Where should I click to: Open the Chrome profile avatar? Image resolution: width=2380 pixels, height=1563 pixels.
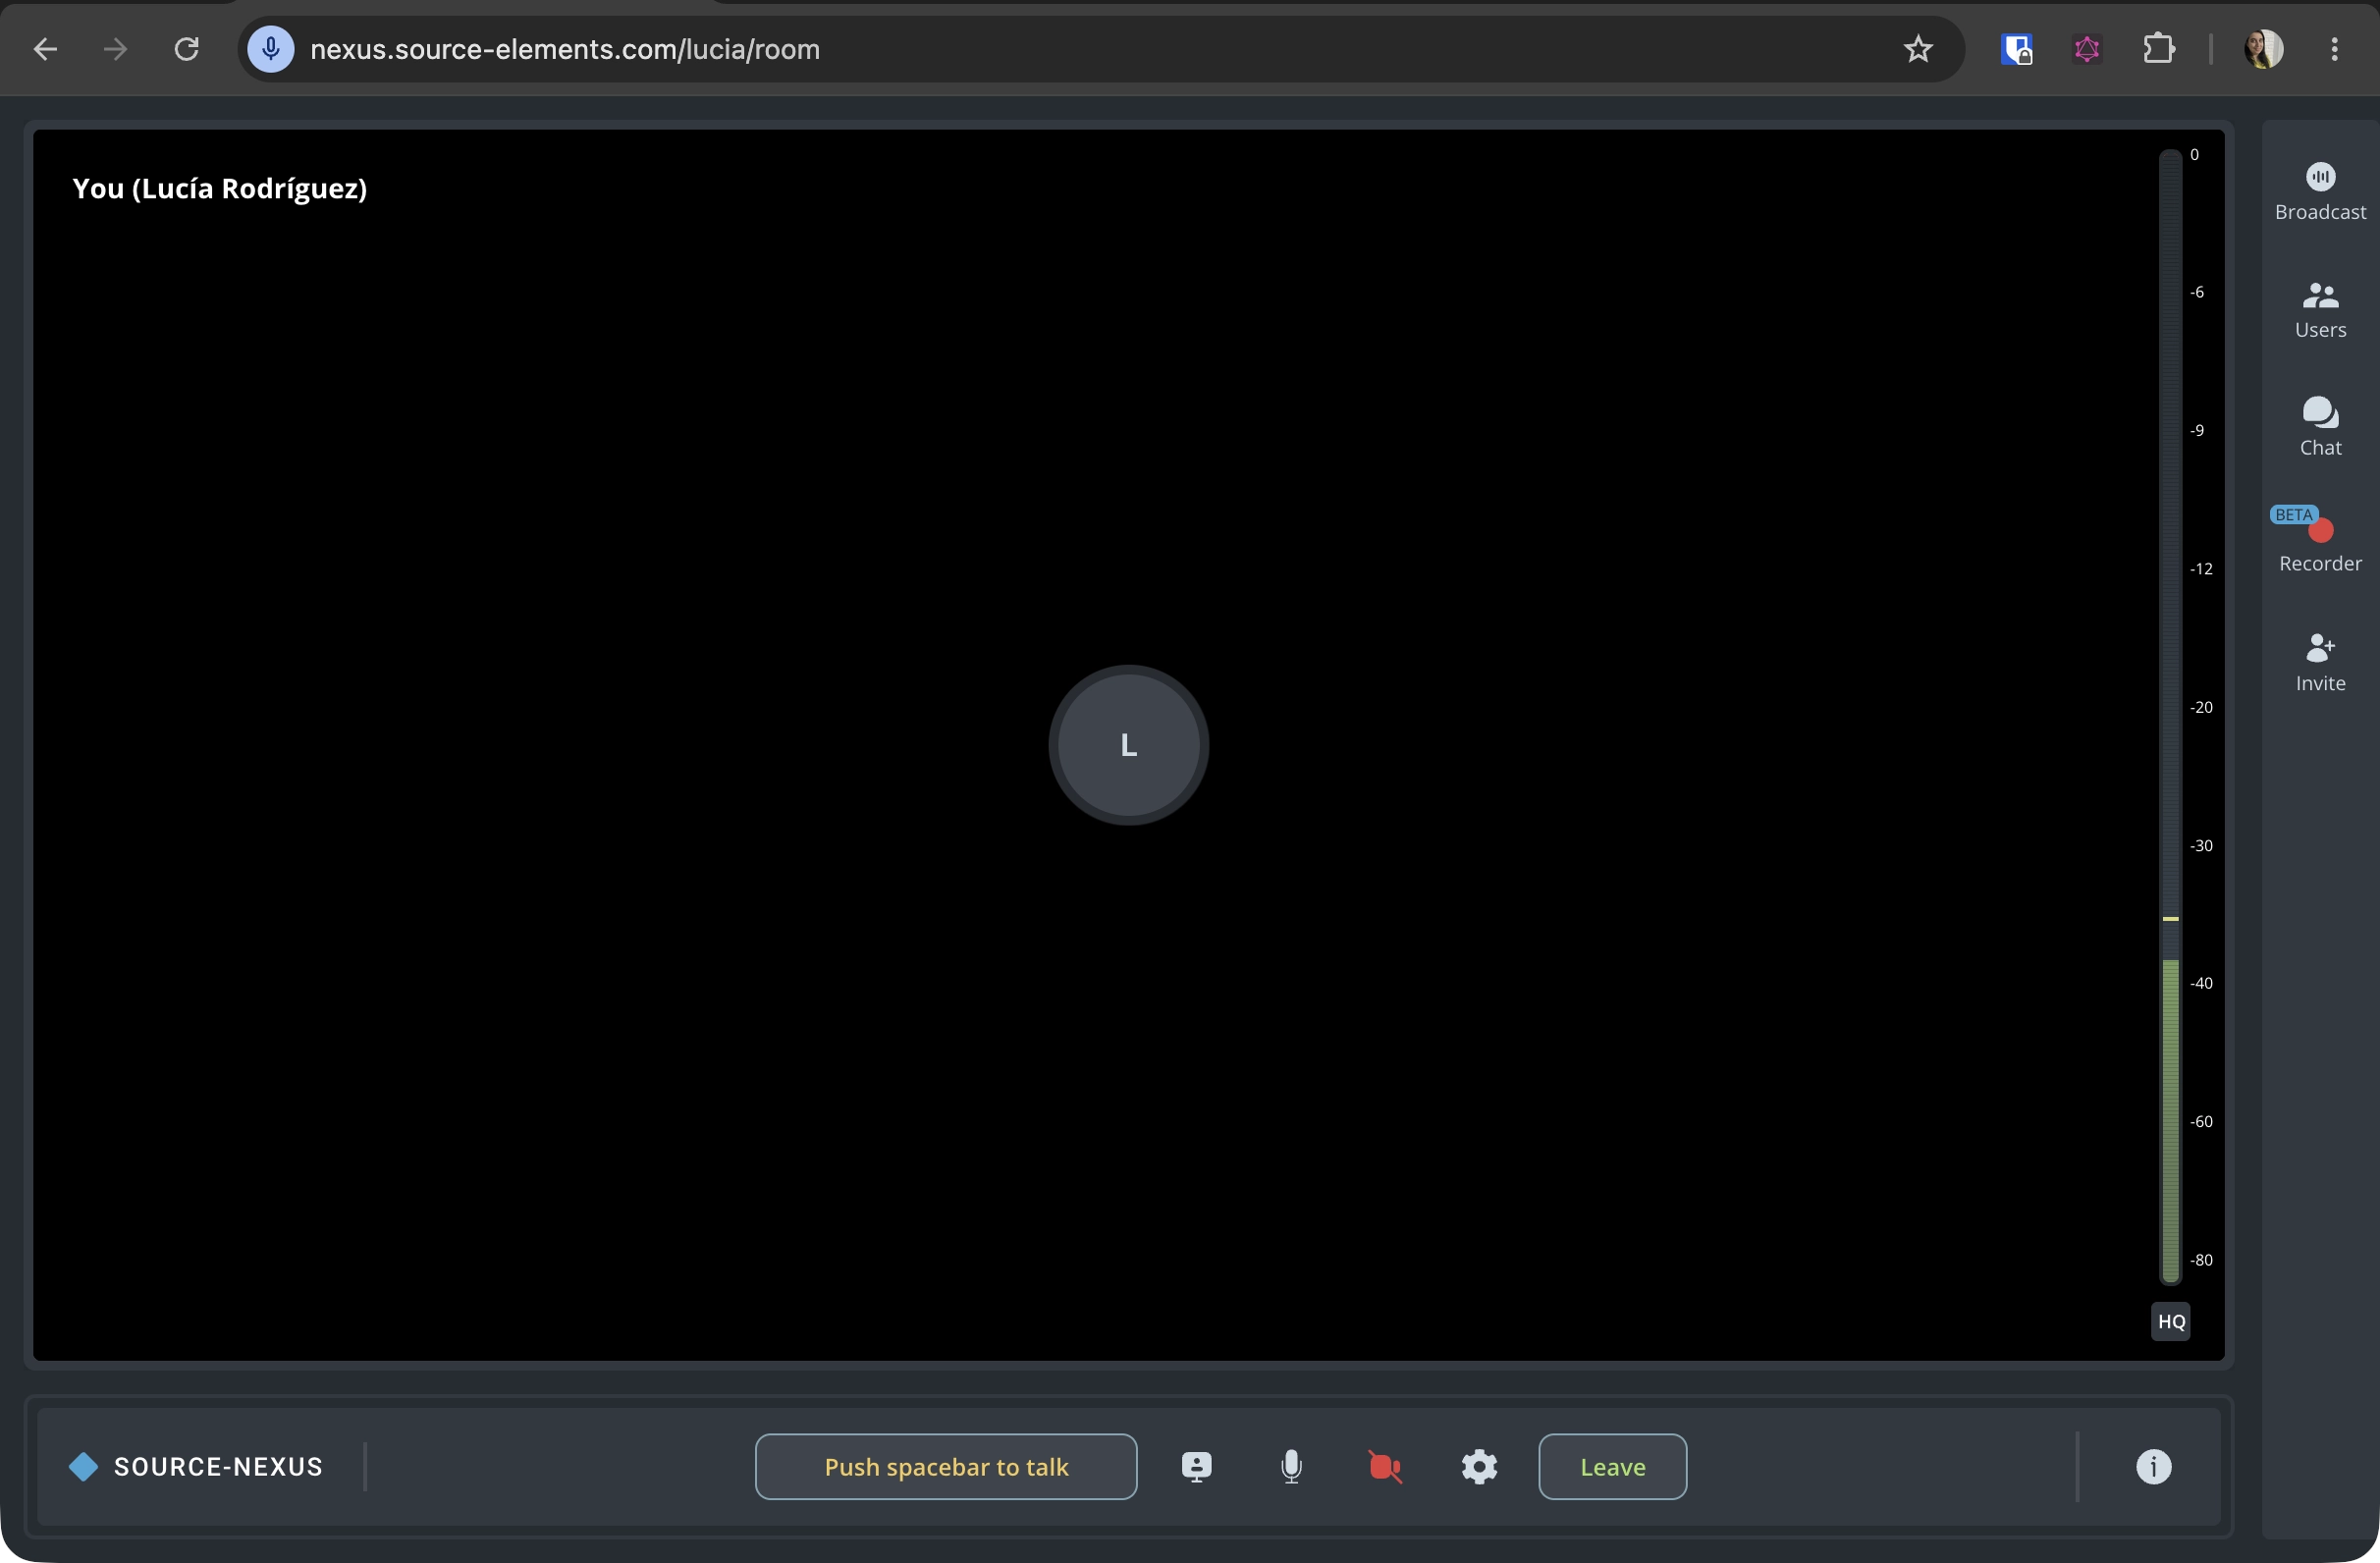tap(2263, 49)
